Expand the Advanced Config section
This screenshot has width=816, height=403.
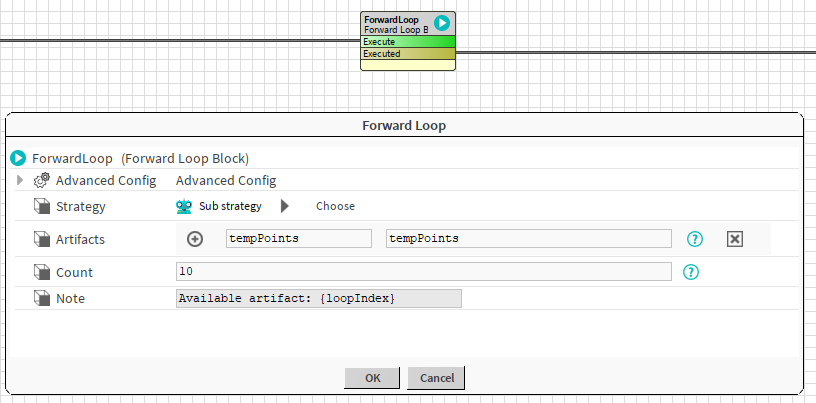click(20, 181)
